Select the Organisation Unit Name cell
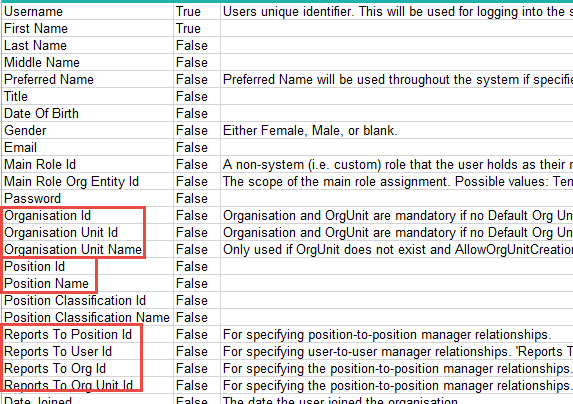Screen dimensions: 573x404 coord(88,249)
